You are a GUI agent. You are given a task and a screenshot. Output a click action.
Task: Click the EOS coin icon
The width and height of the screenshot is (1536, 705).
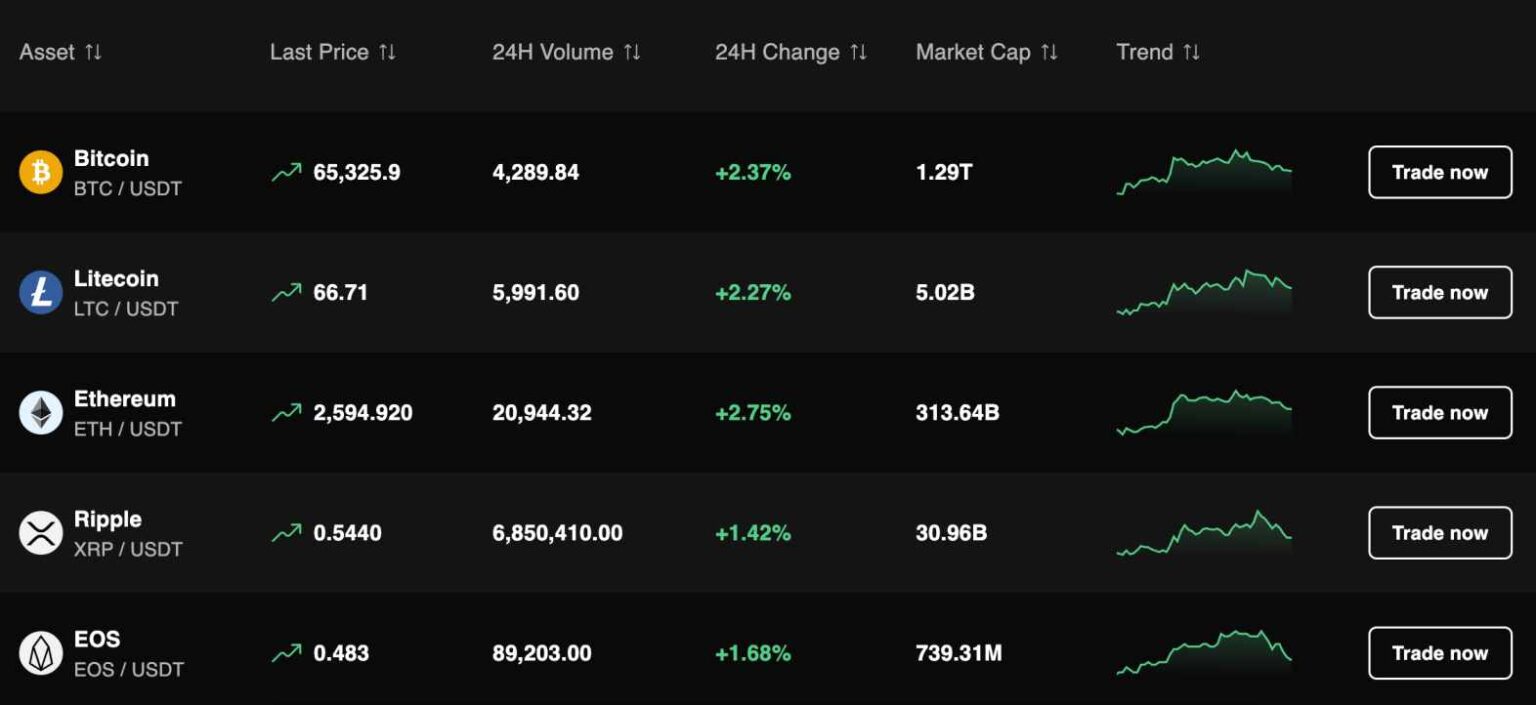pos(40,652)
